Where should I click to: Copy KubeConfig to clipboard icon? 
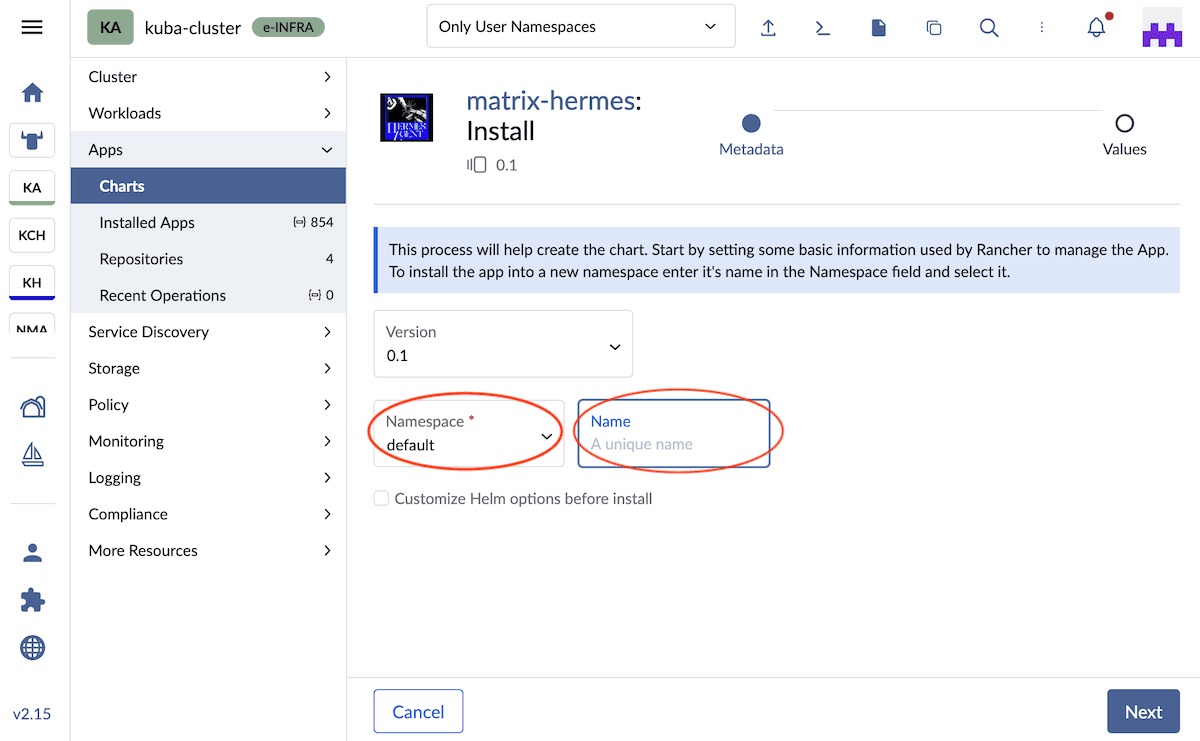[934, 28]
